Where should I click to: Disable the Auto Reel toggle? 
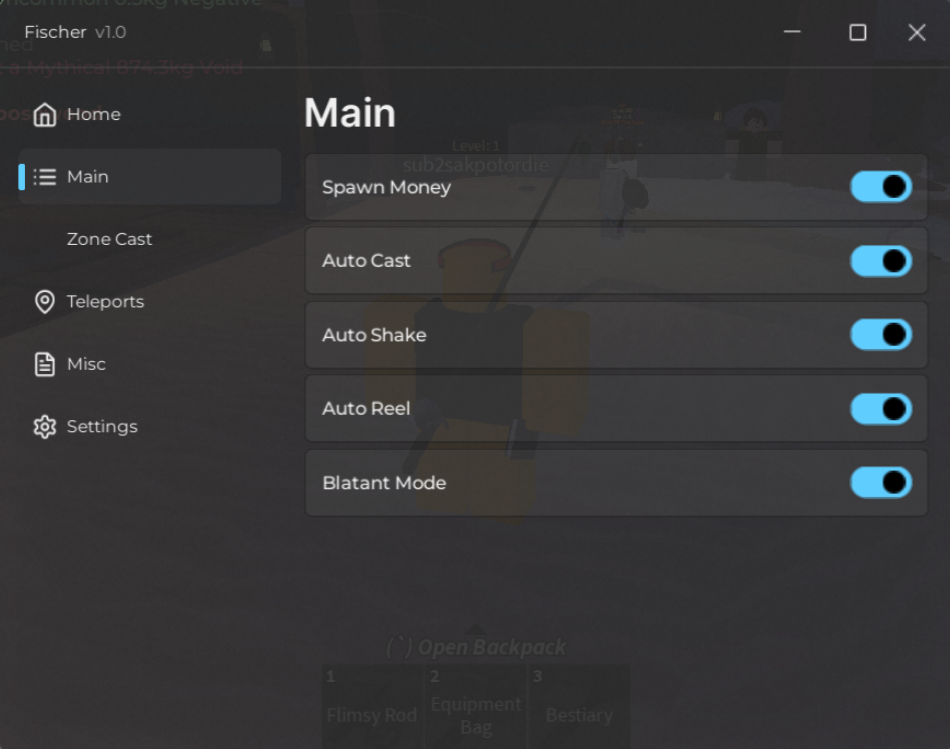(x=881, y=408)
